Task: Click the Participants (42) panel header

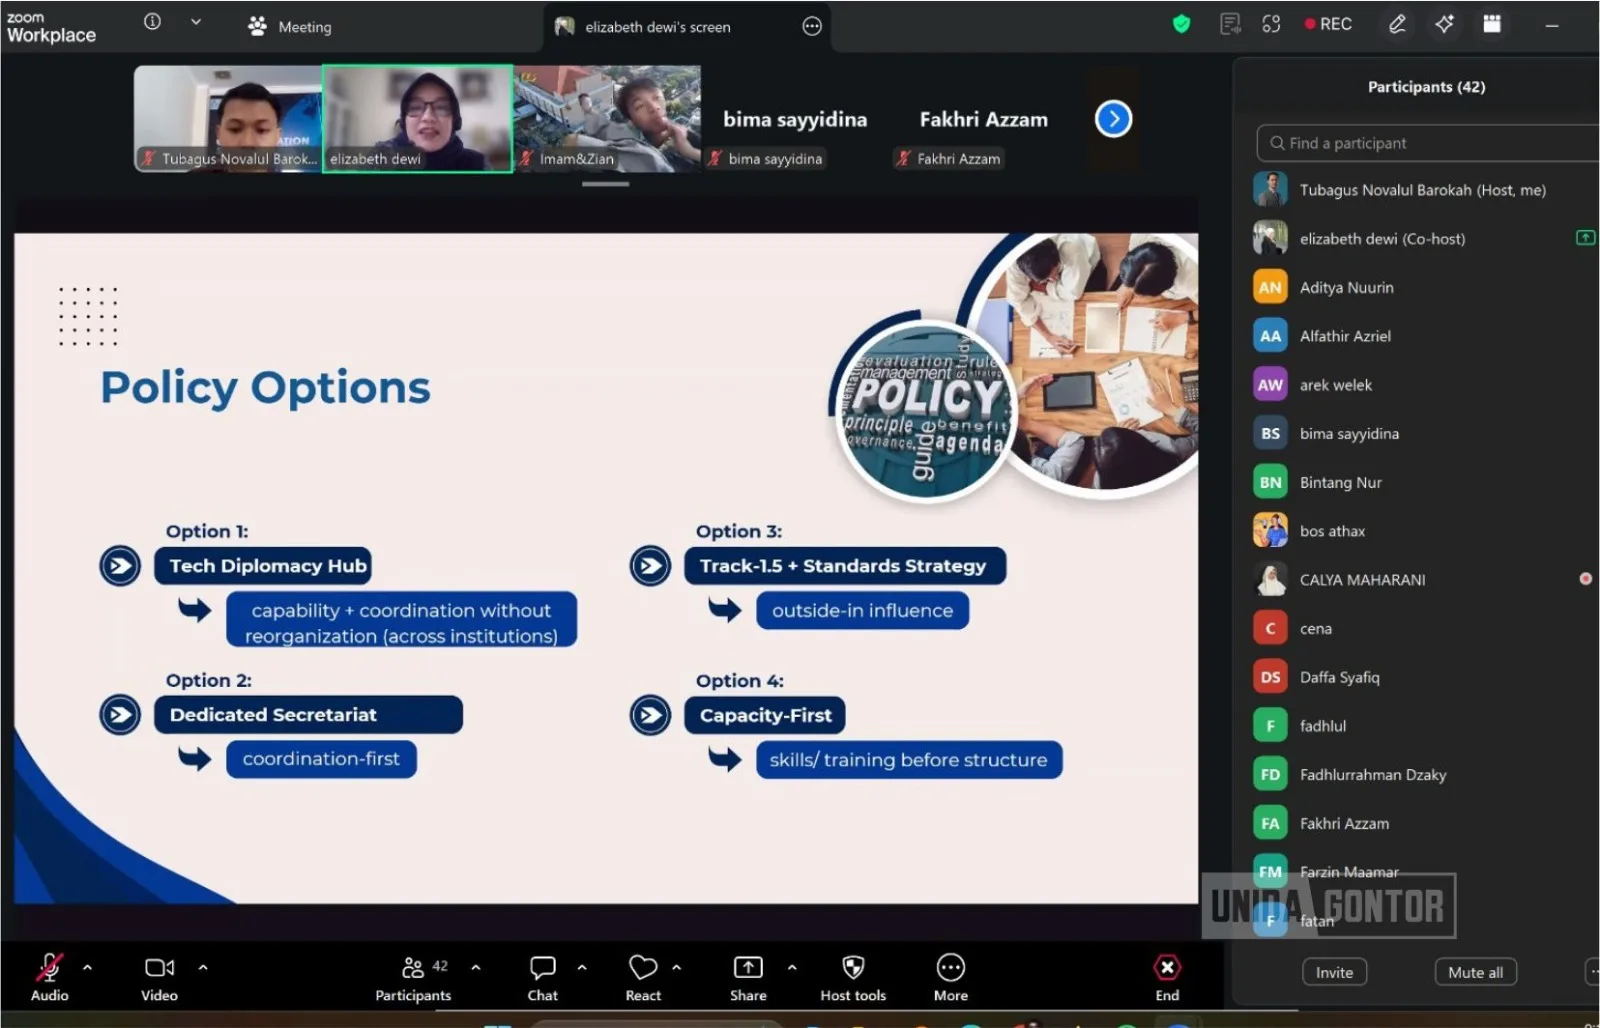Action: 1426,87
